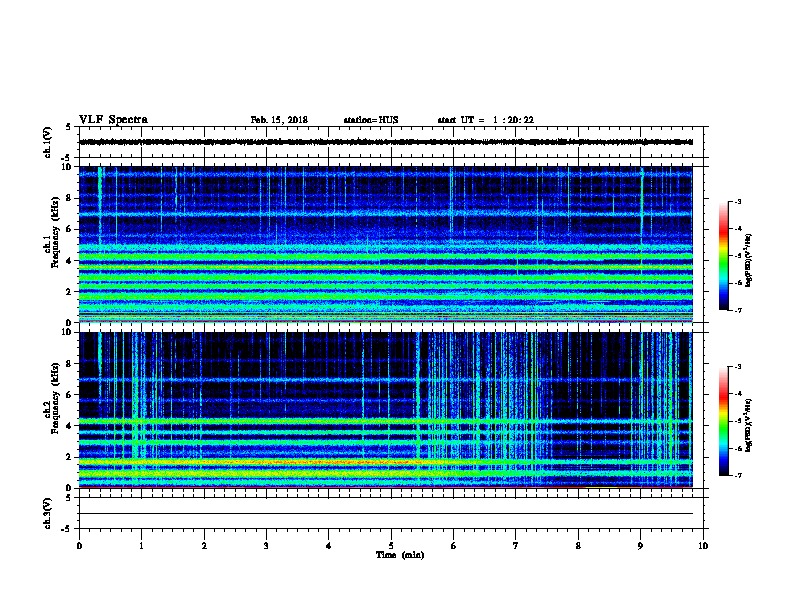Click the ch.1 frequency axis tick "6"
This screenshot has width=792, height=612.
click(x=69, y=229)
